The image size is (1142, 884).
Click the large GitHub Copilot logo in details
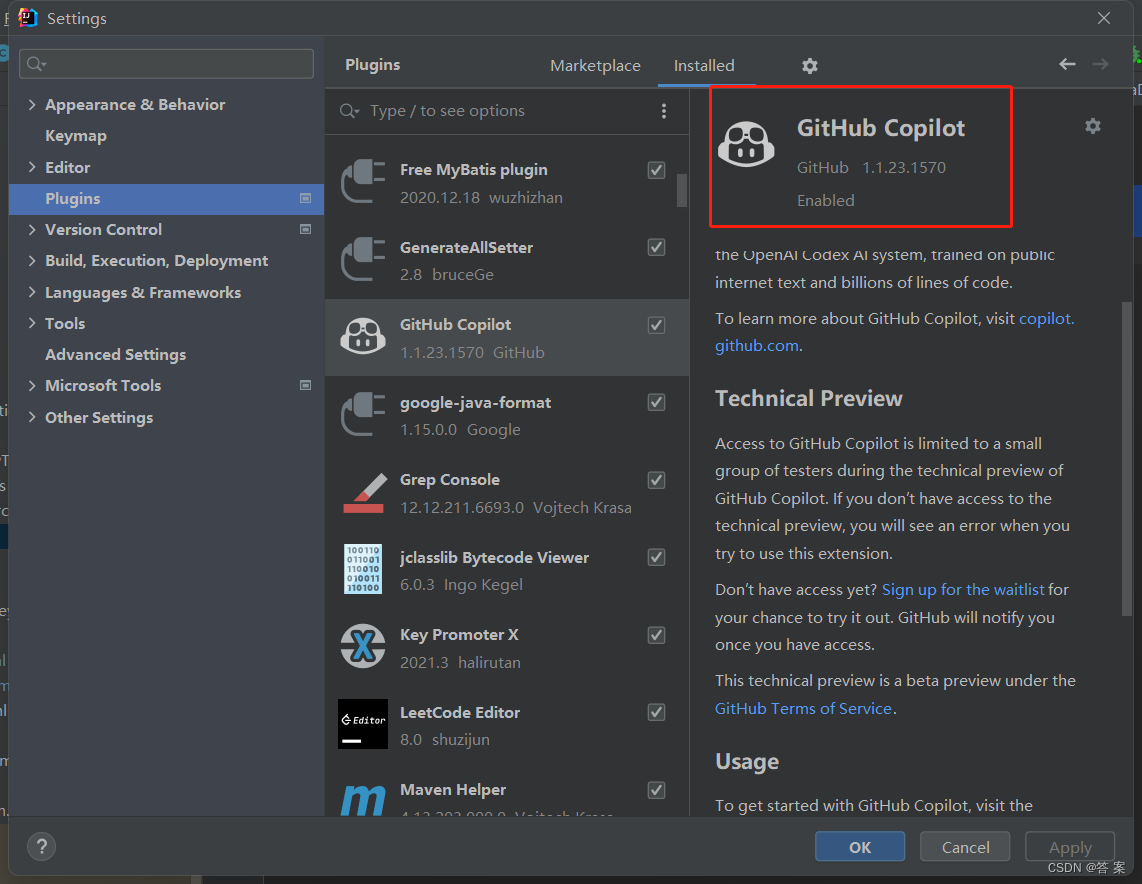(x=746, y=144)
